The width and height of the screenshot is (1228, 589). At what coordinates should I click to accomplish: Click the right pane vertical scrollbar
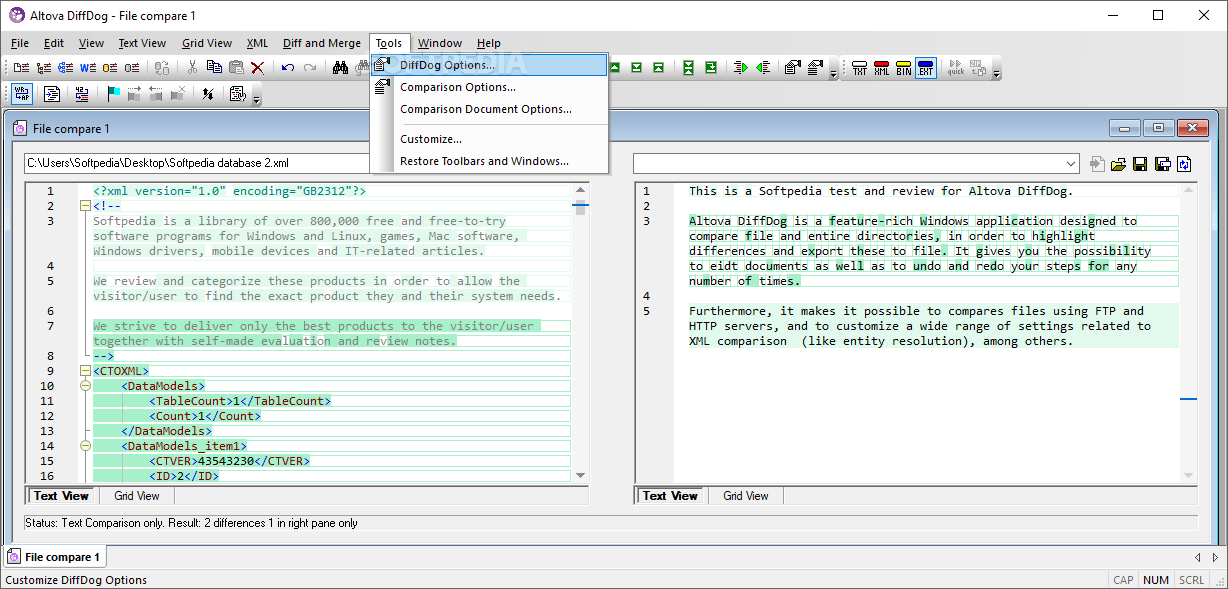point(1188,333)
